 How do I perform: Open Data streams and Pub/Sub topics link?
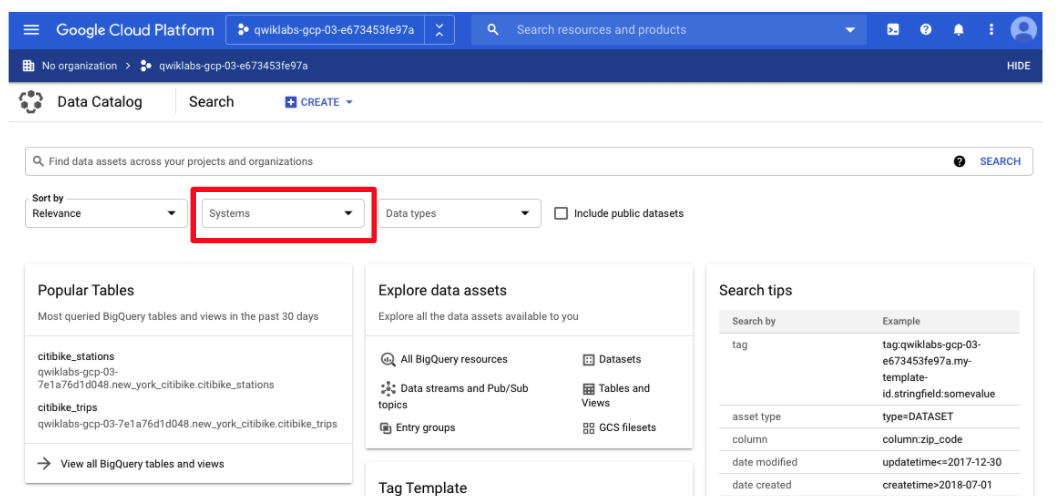(453, 396)
